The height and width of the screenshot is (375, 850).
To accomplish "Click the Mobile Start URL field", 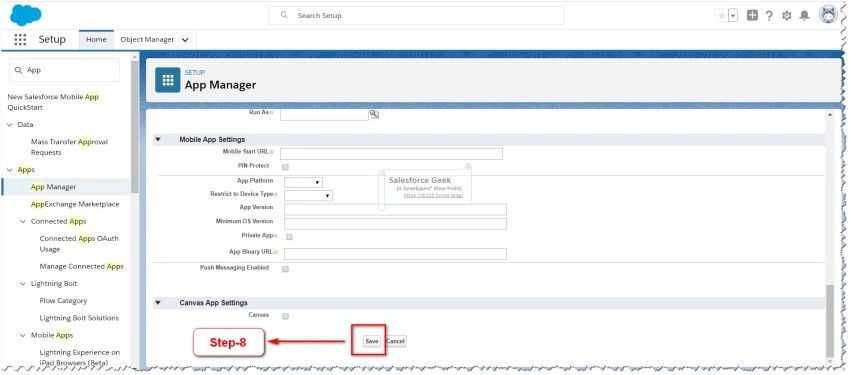I will [391, 153].
